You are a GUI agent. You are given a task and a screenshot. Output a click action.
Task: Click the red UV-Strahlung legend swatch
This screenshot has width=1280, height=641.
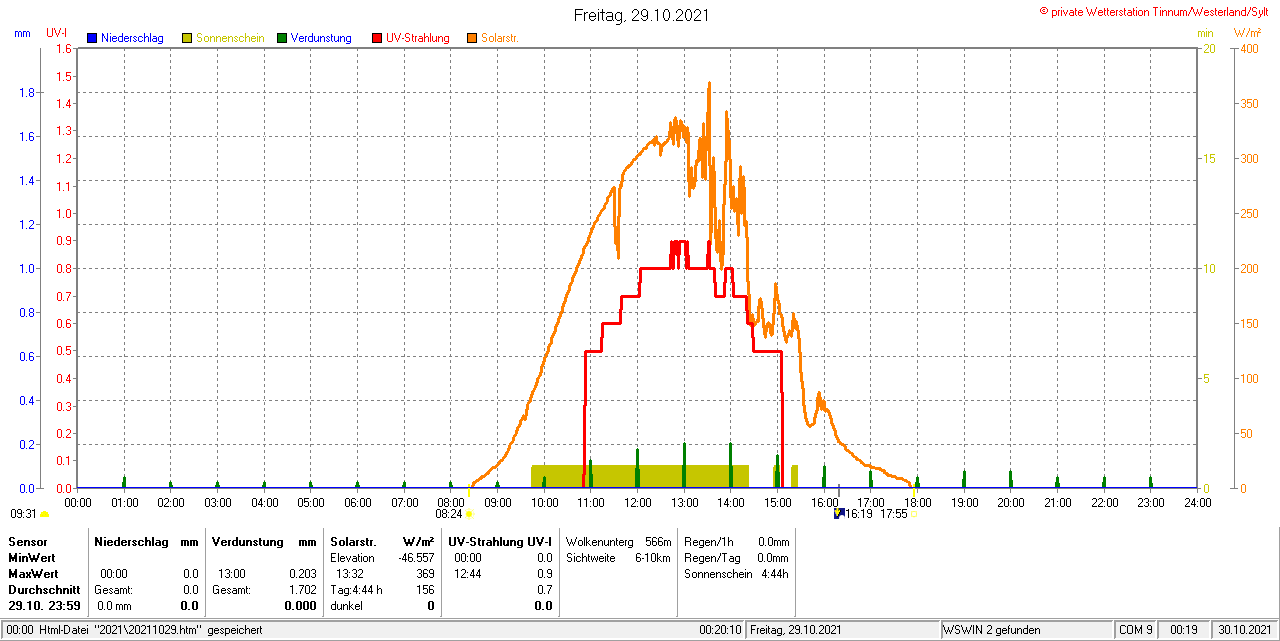point(377,38)
